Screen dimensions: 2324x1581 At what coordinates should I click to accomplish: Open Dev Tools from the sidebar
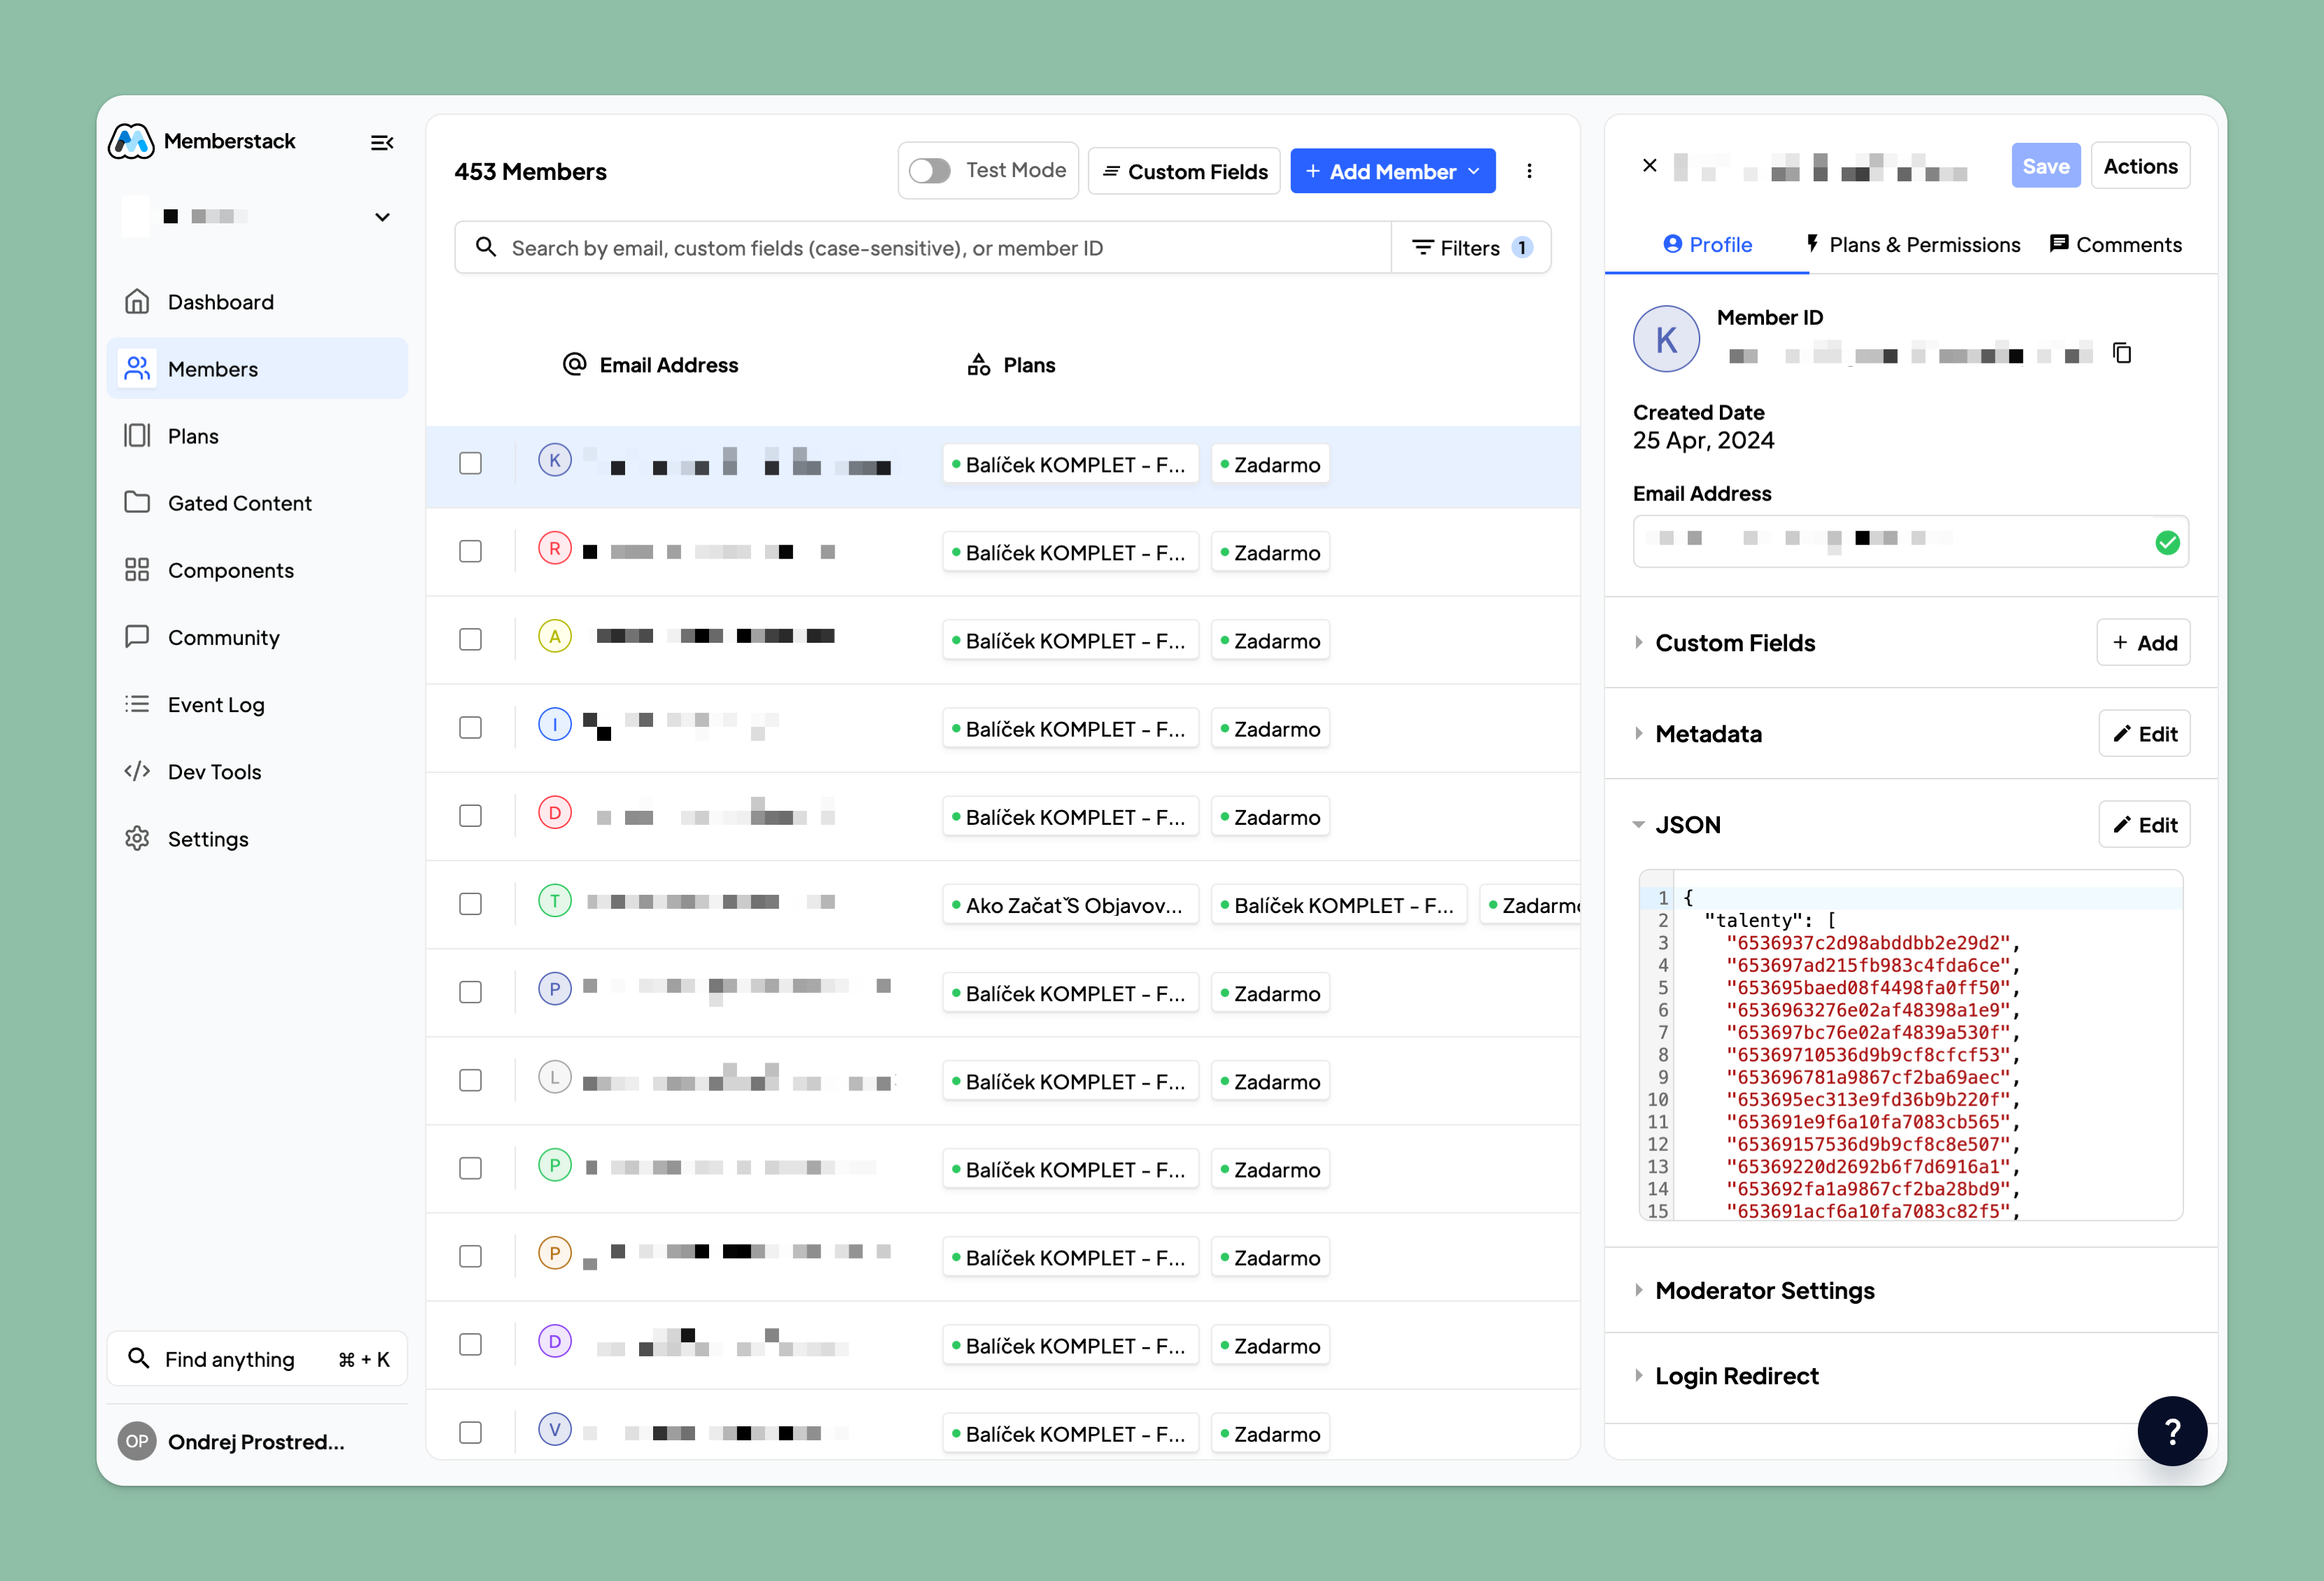click(214, 772)
